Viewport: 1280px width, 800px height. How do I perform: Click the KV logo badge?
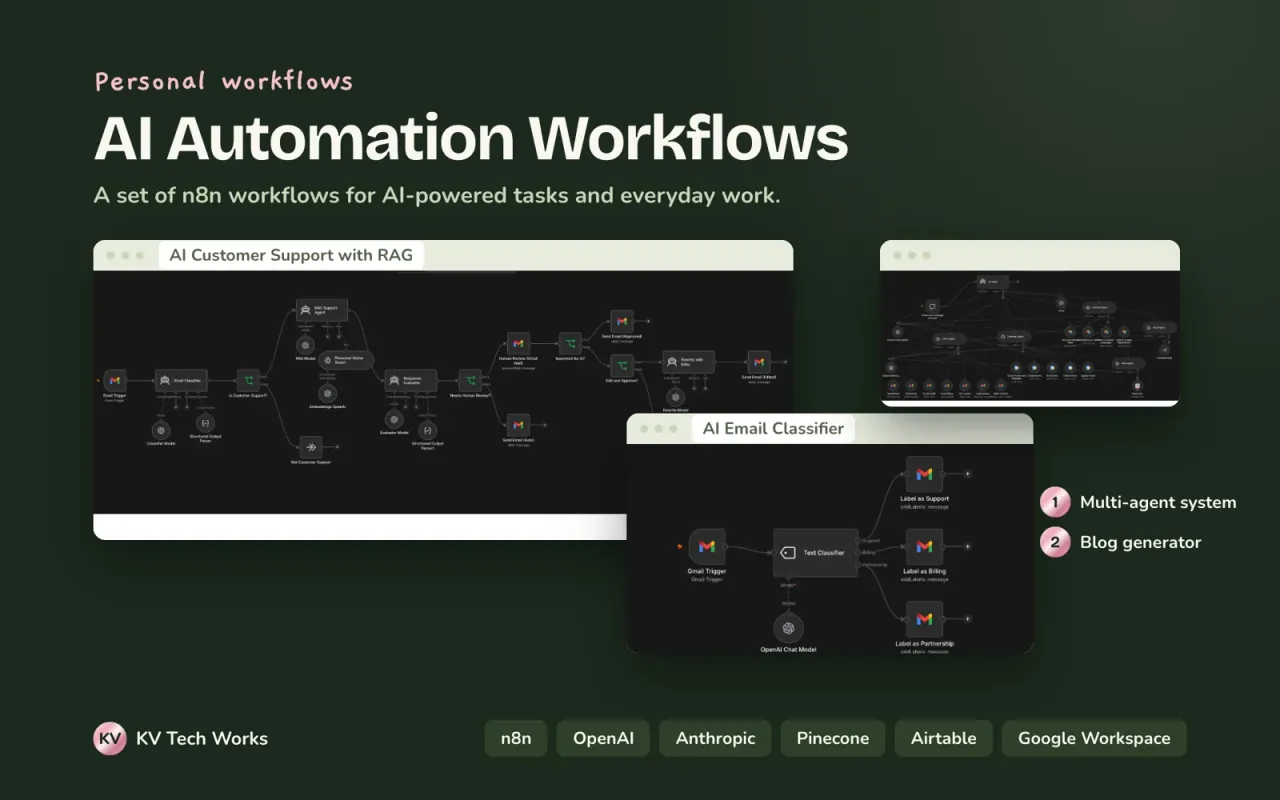coord(110,739)
